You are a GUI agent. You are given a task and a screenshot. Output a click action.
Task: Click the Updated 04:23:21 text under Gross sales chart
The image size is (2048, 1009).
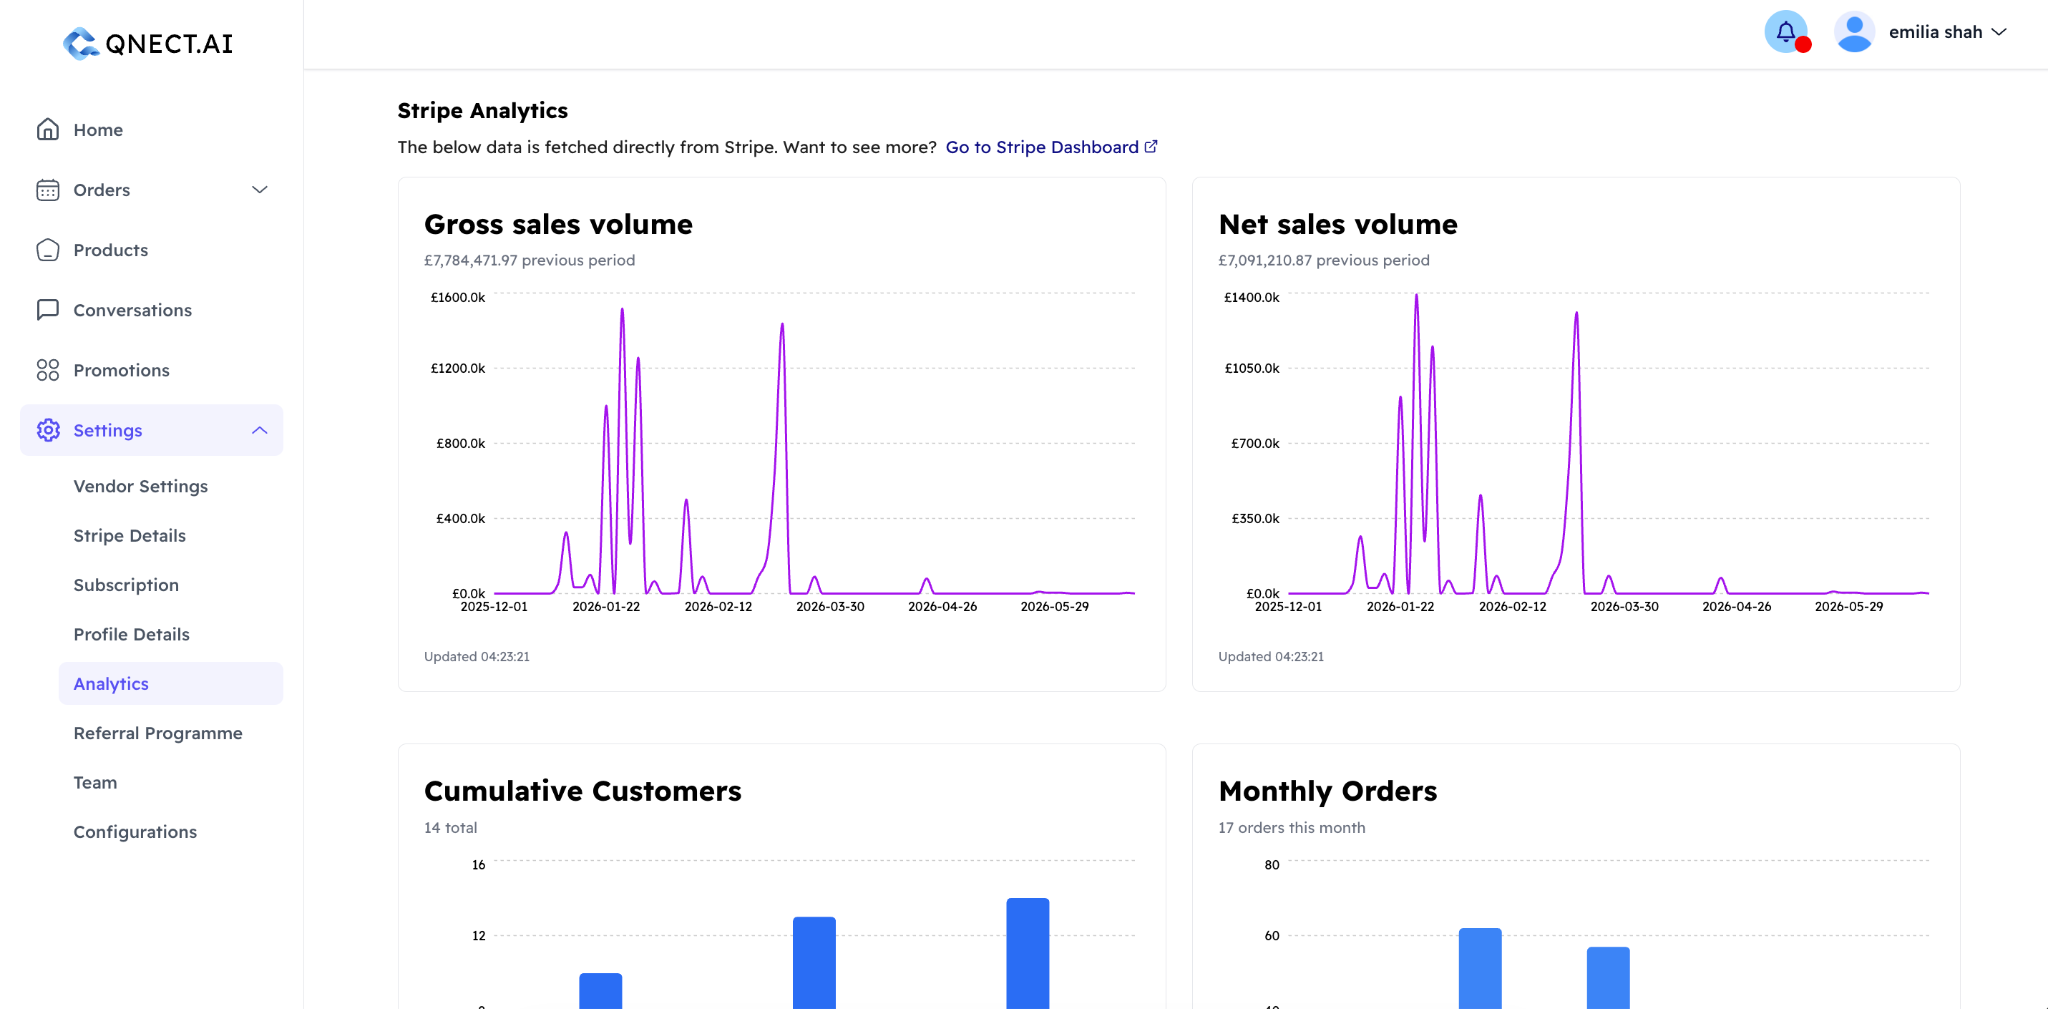(477, 657)
